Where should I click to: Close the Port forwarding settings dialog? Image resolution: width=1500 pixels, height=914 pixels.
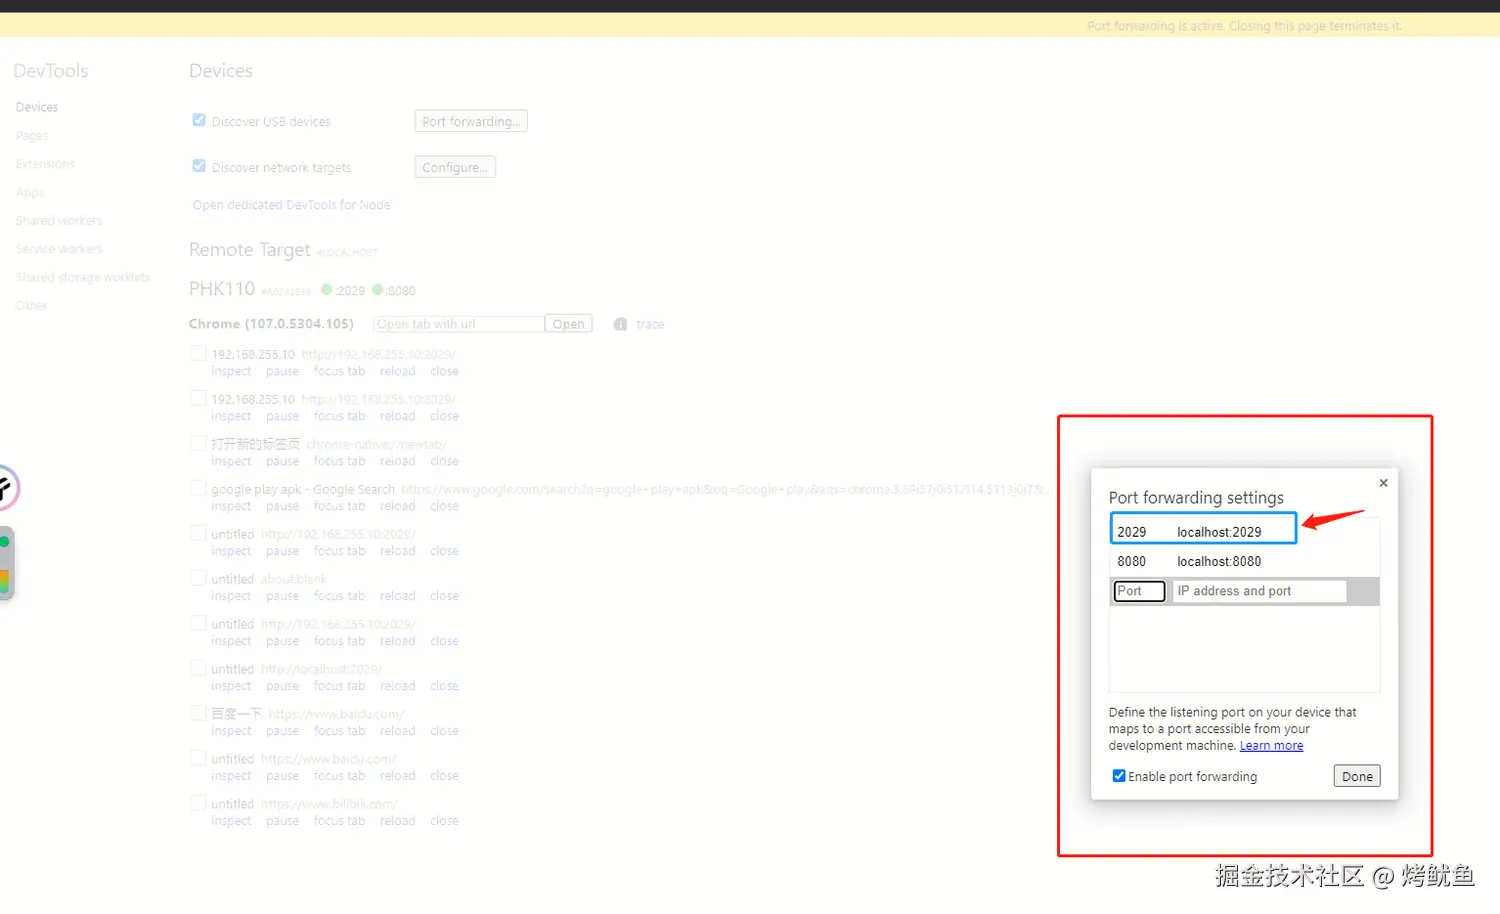click(1383, 483)
